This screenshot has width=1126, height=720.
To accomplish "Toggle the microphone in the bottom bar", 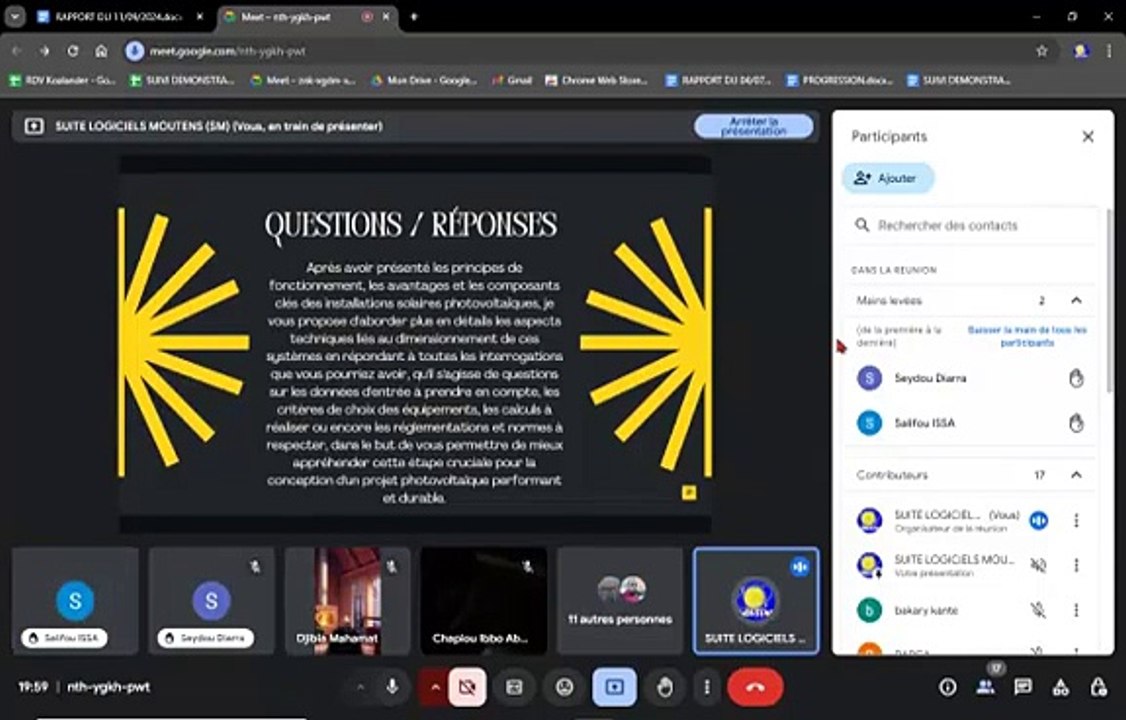I will coord(392,687).
